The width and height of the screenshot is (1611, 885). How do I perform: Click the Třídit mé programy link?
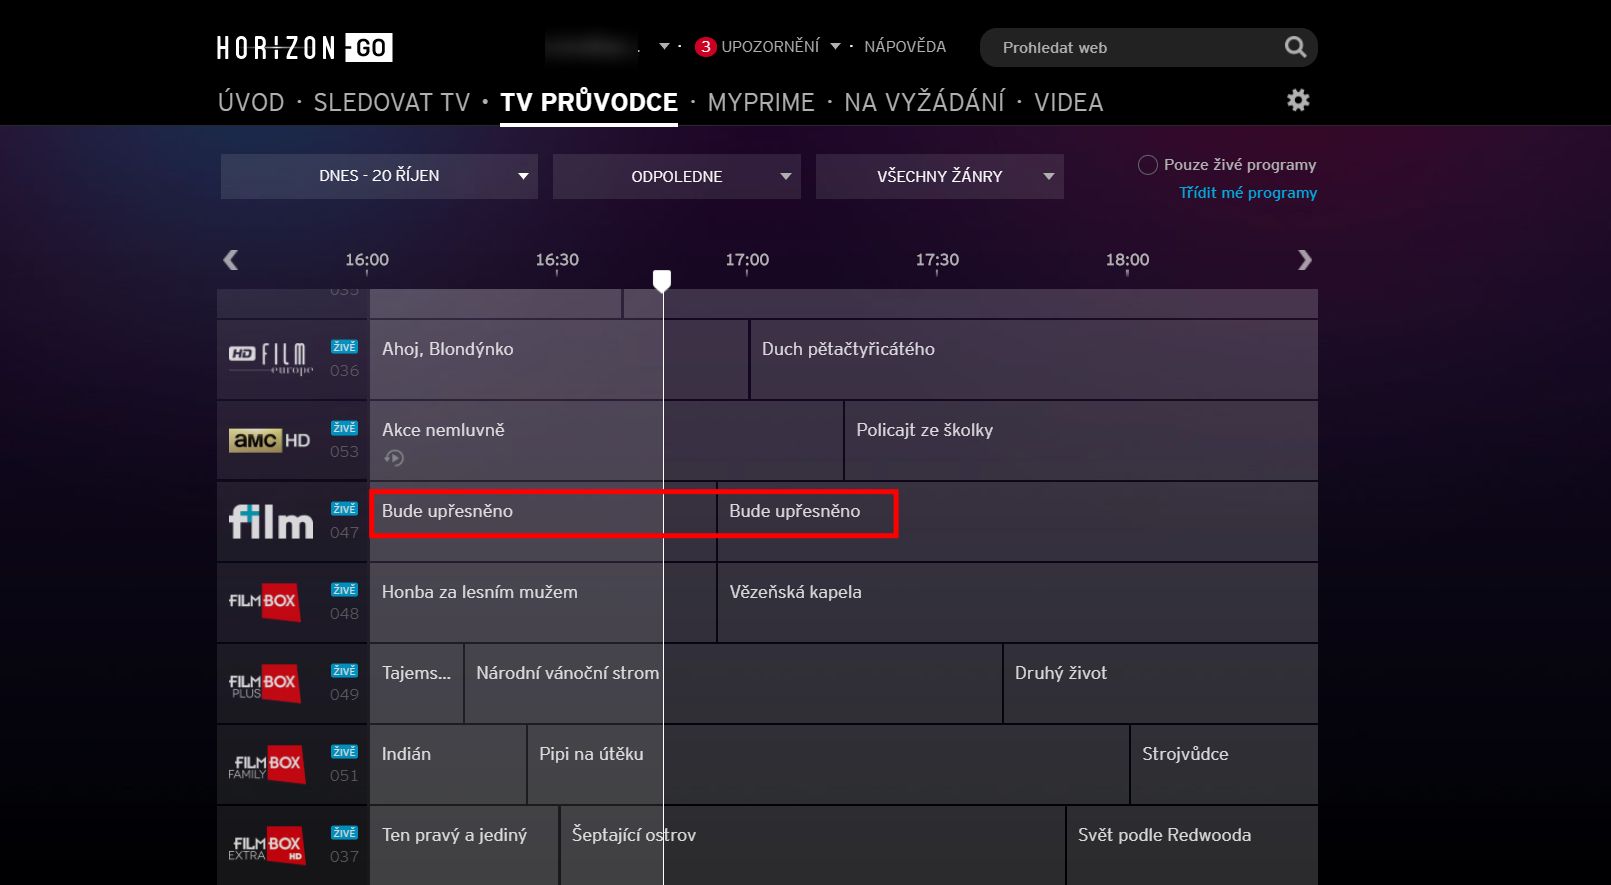click(x=1247, y=193)
